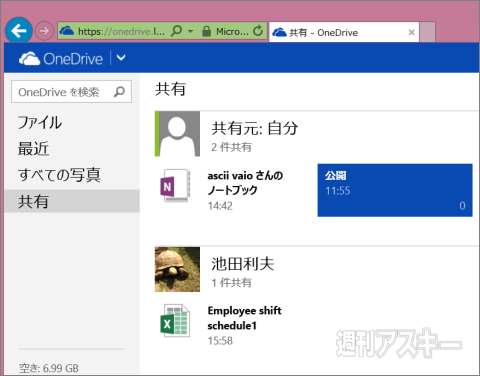Select 共有 in the sidebar
This screenshot has width=480, height=376.
coord(72,201)
